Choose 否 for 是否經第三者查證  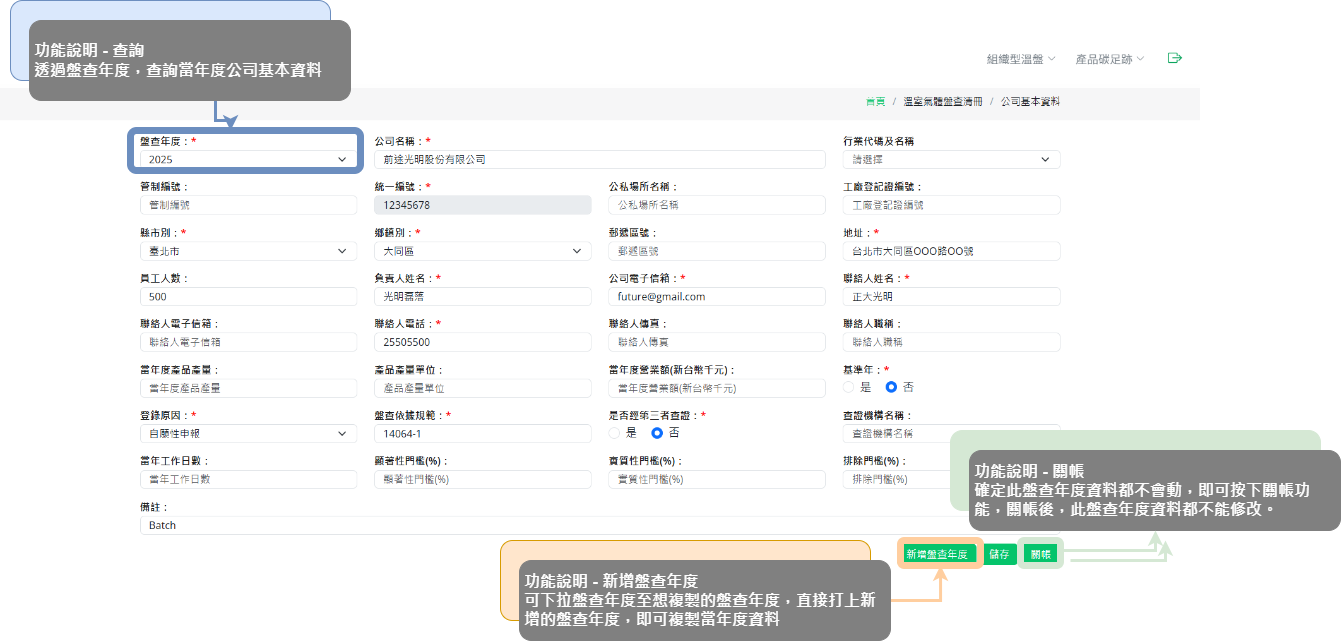click(657, 433)
